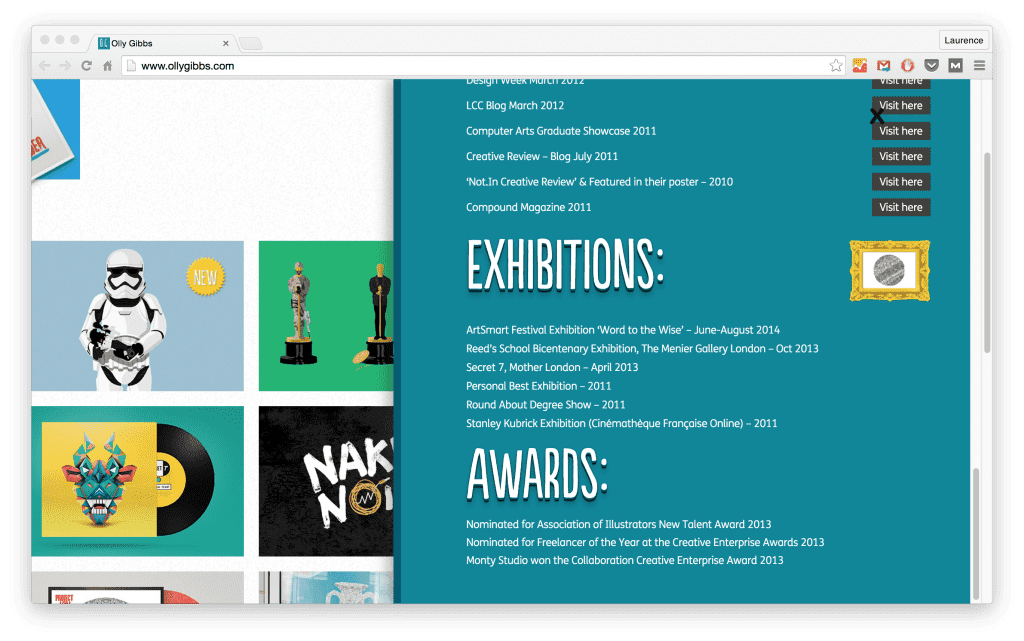Click 'Round About Degree Show – 2011'
Image resolution: width=1024 pixels, height=641 pixels.
545,405
